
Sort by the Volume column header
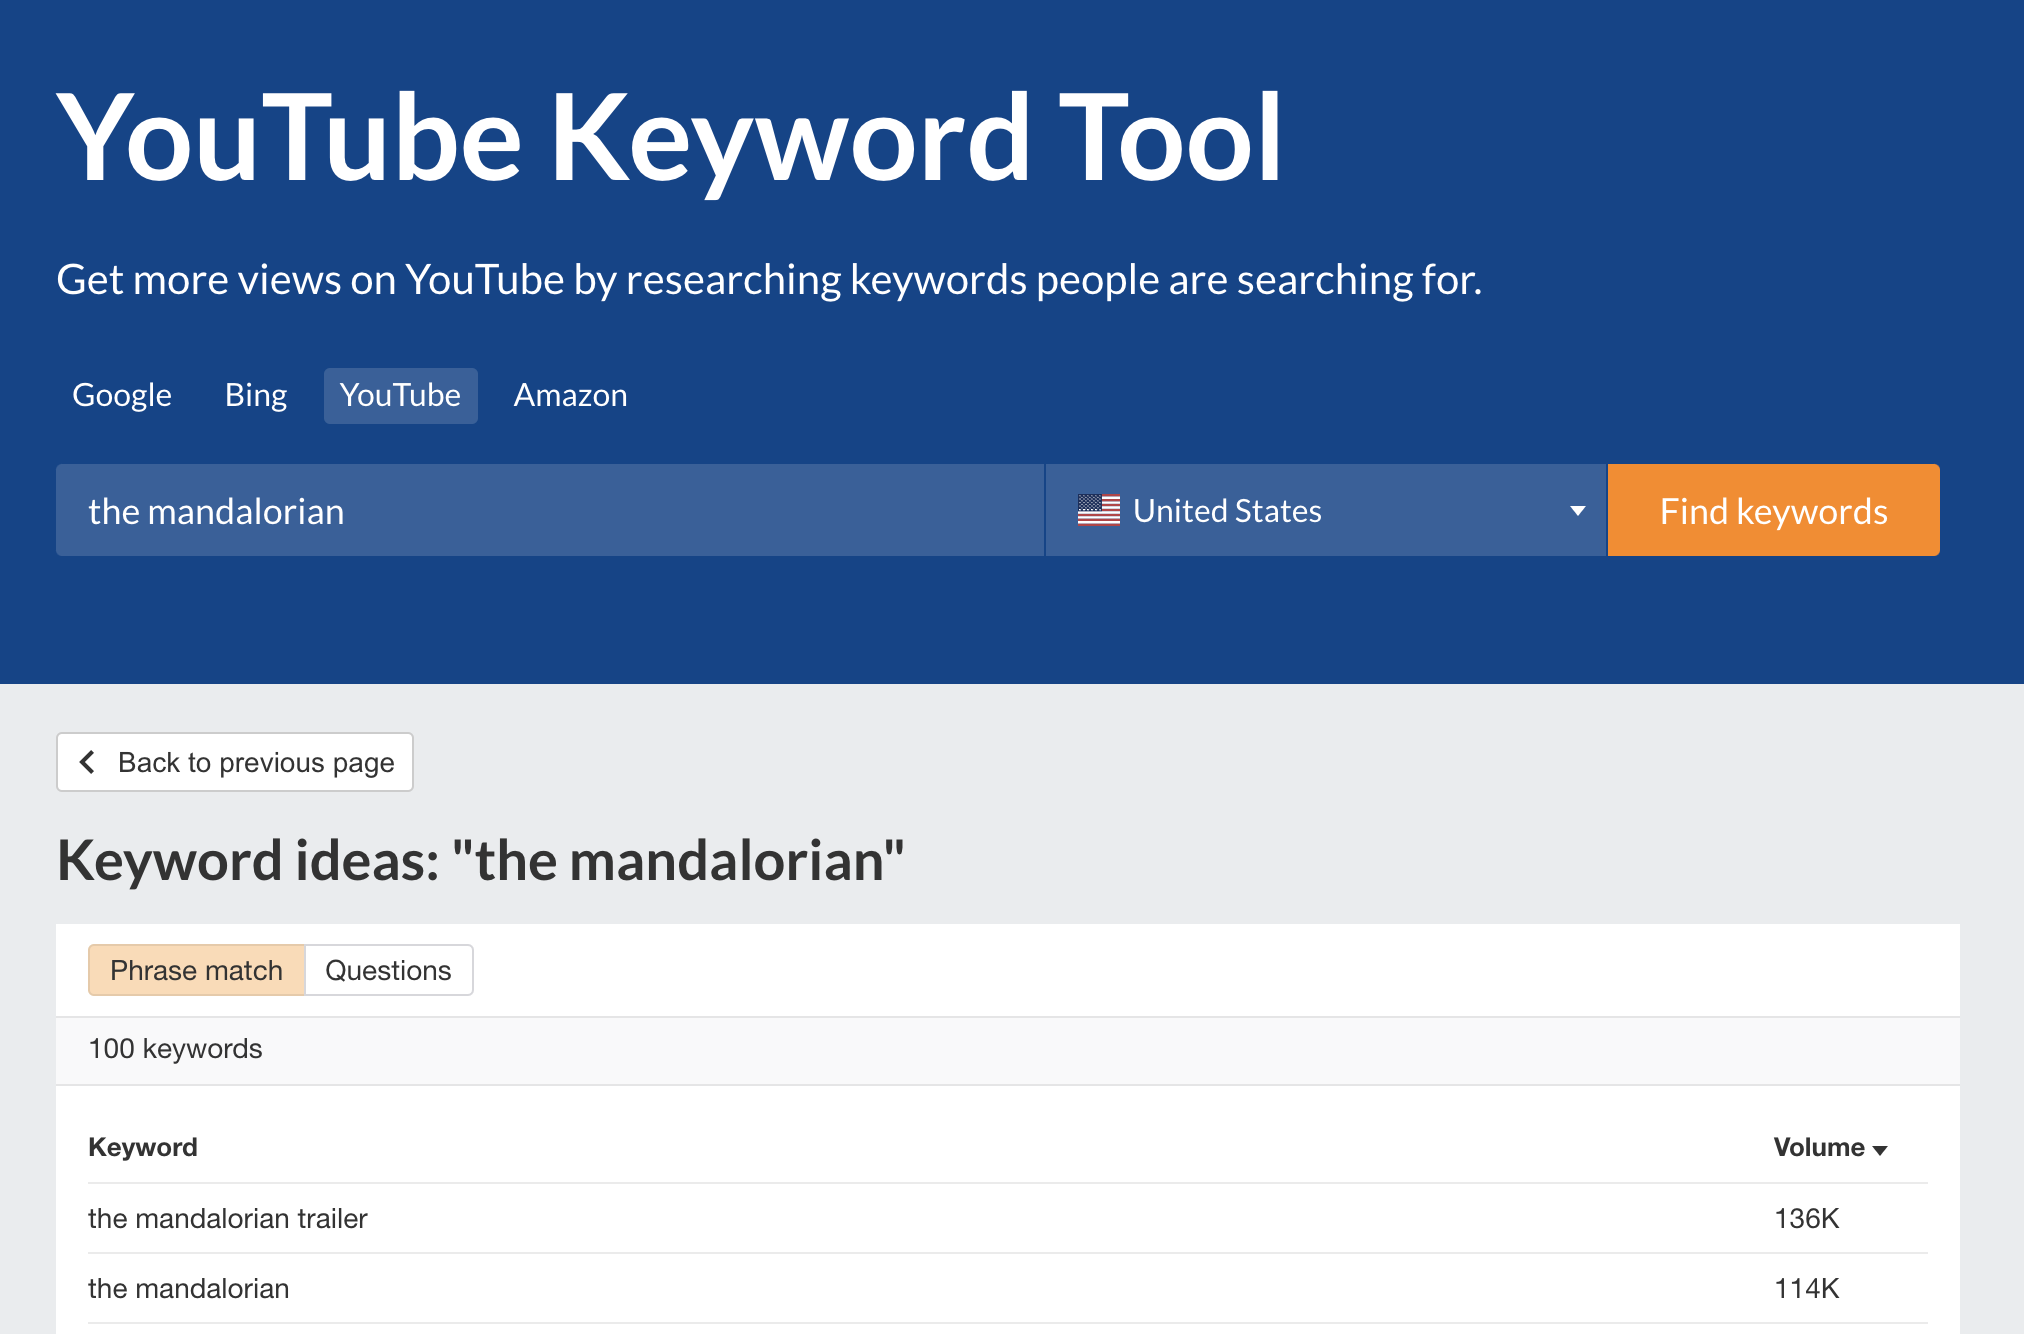(x=1829, y=1147)
